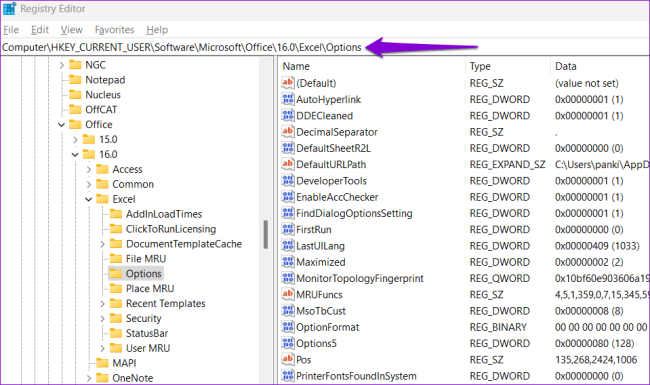650x385 pixels.
Task: Open the File menu
Action: coord(11,30)
